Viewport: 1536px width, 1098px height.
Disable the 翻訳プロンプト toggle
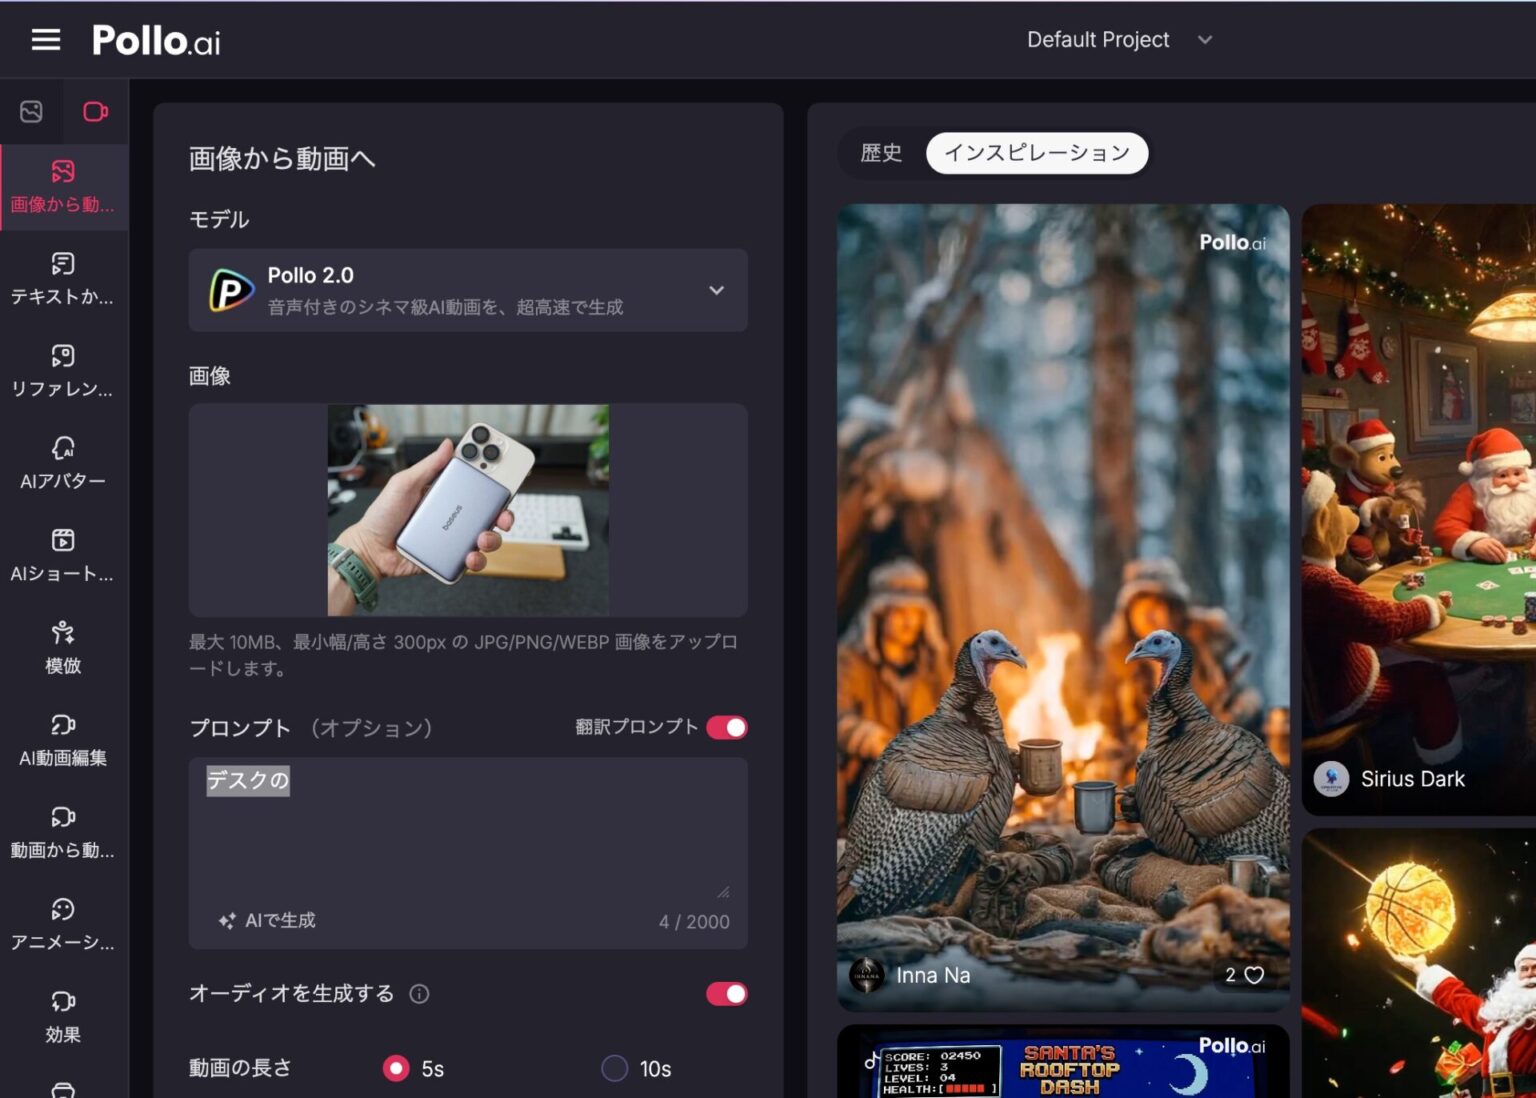tap(727, 727)
